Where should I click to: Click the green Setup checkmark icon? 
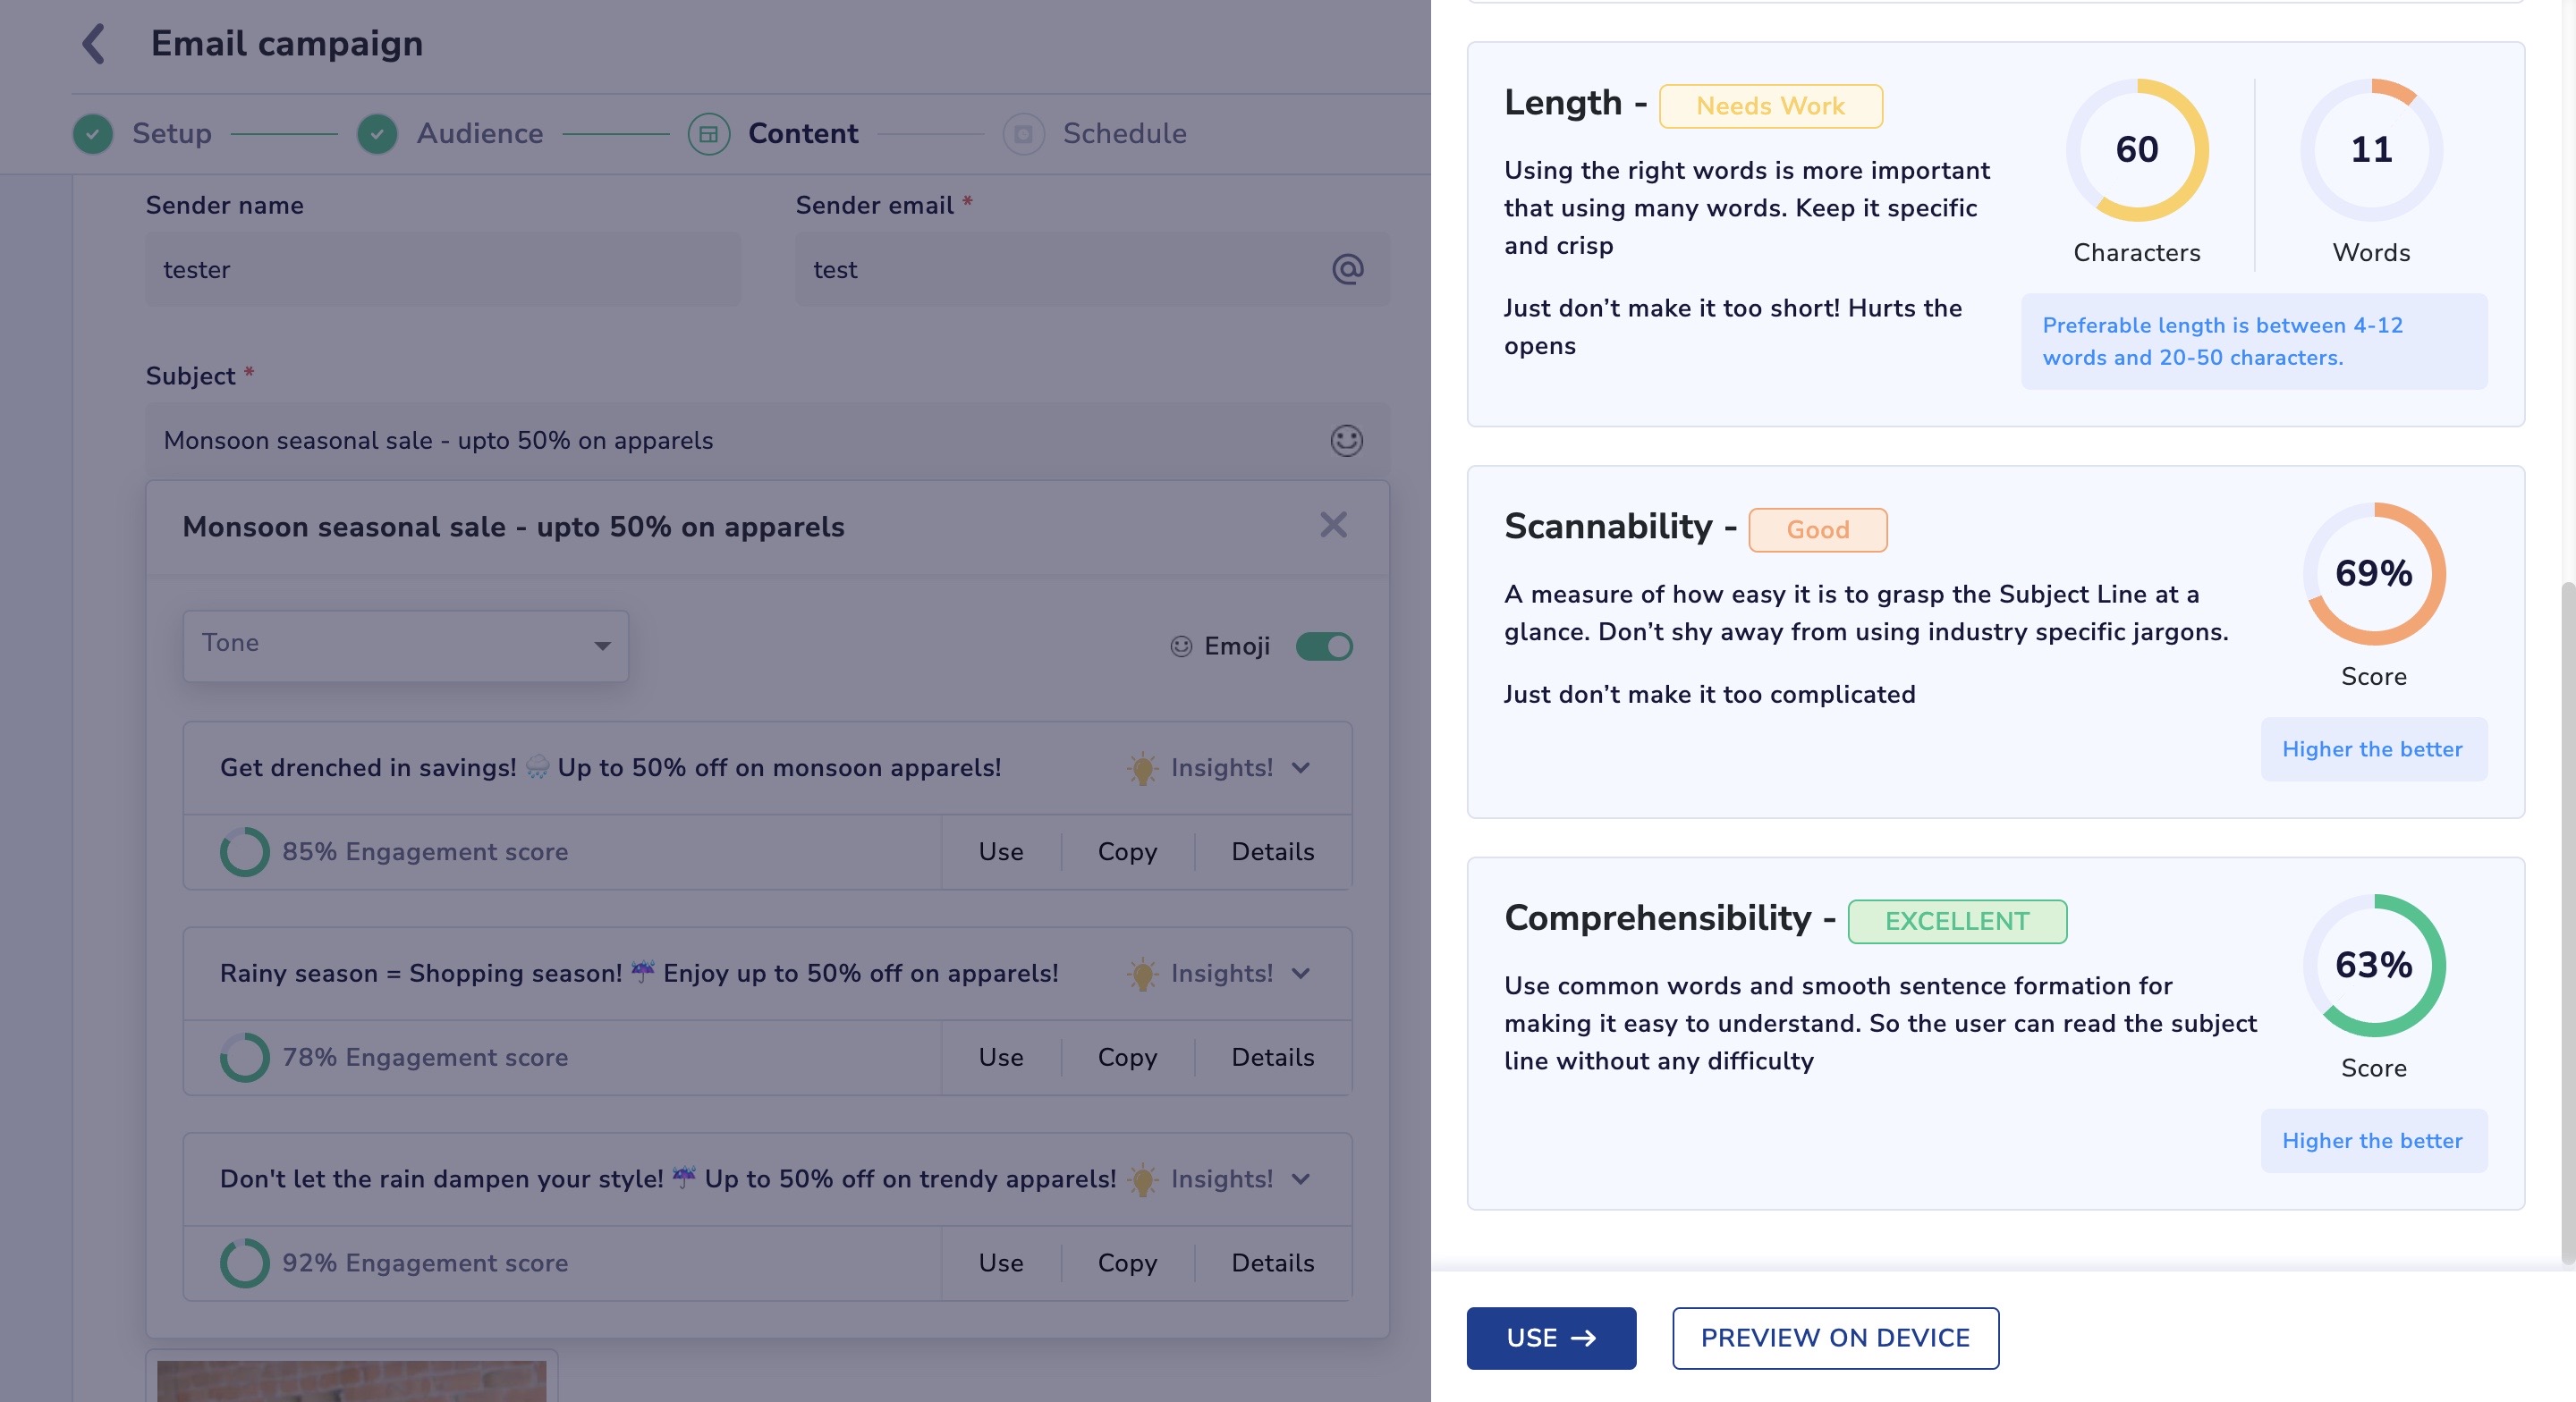coord(93,134)
